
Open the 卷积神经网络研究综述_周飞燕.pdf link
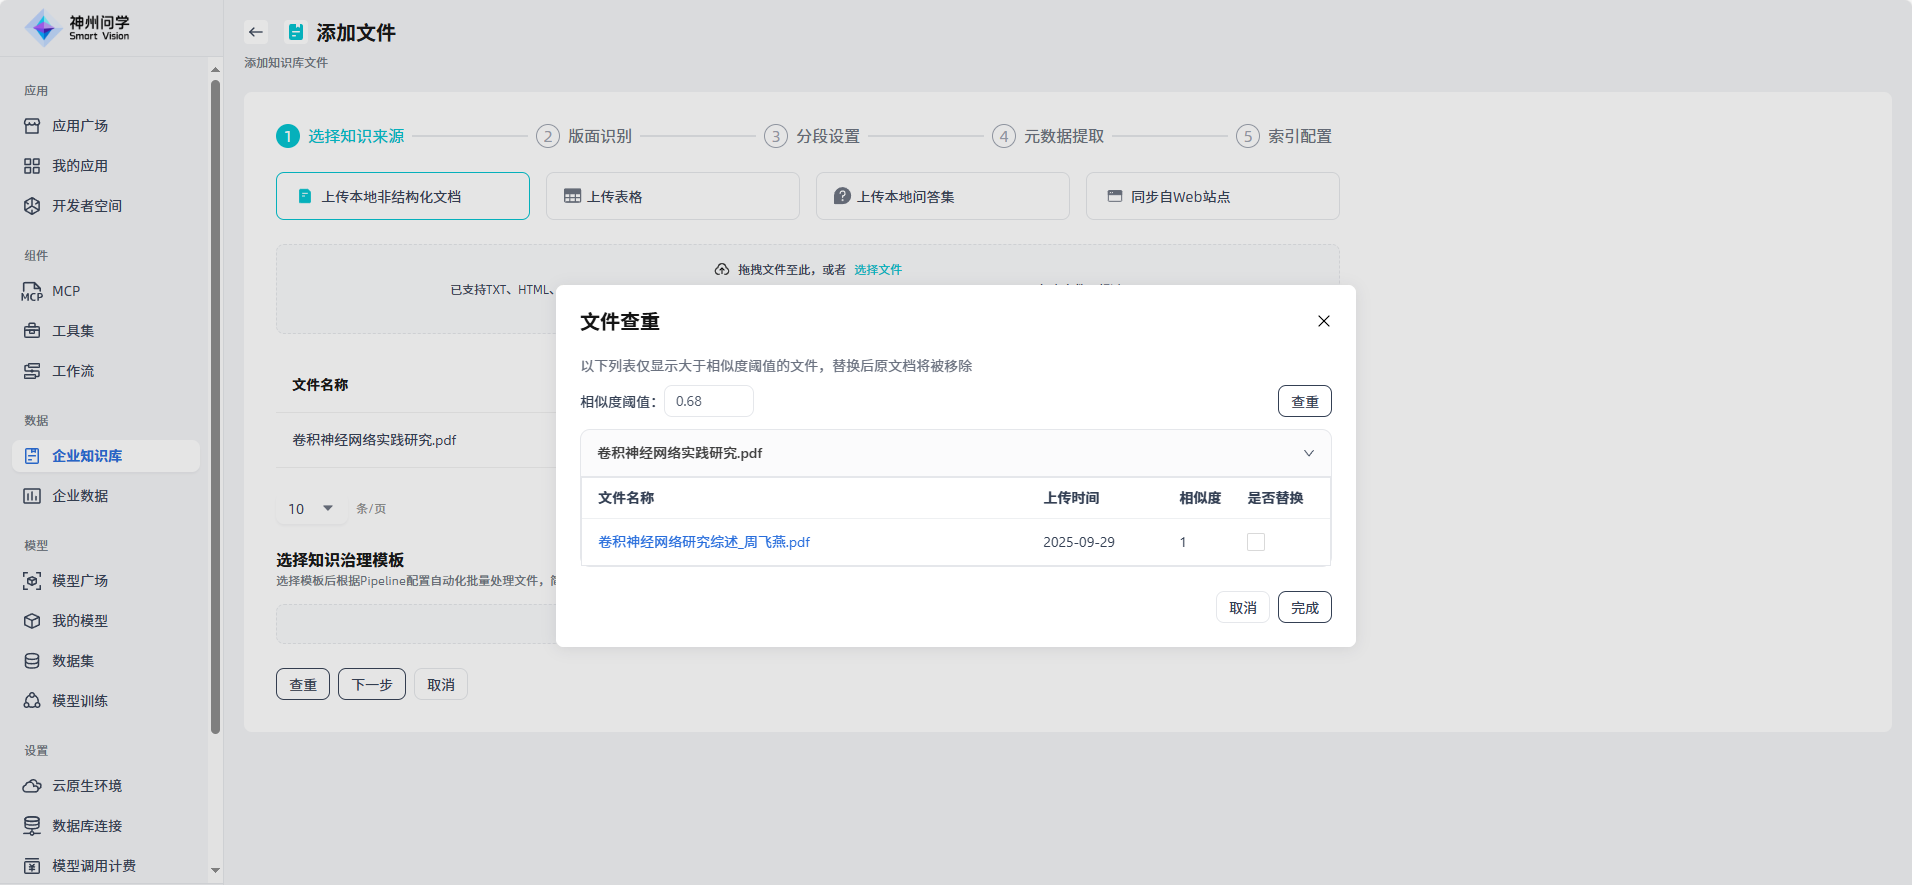point(704,542)
